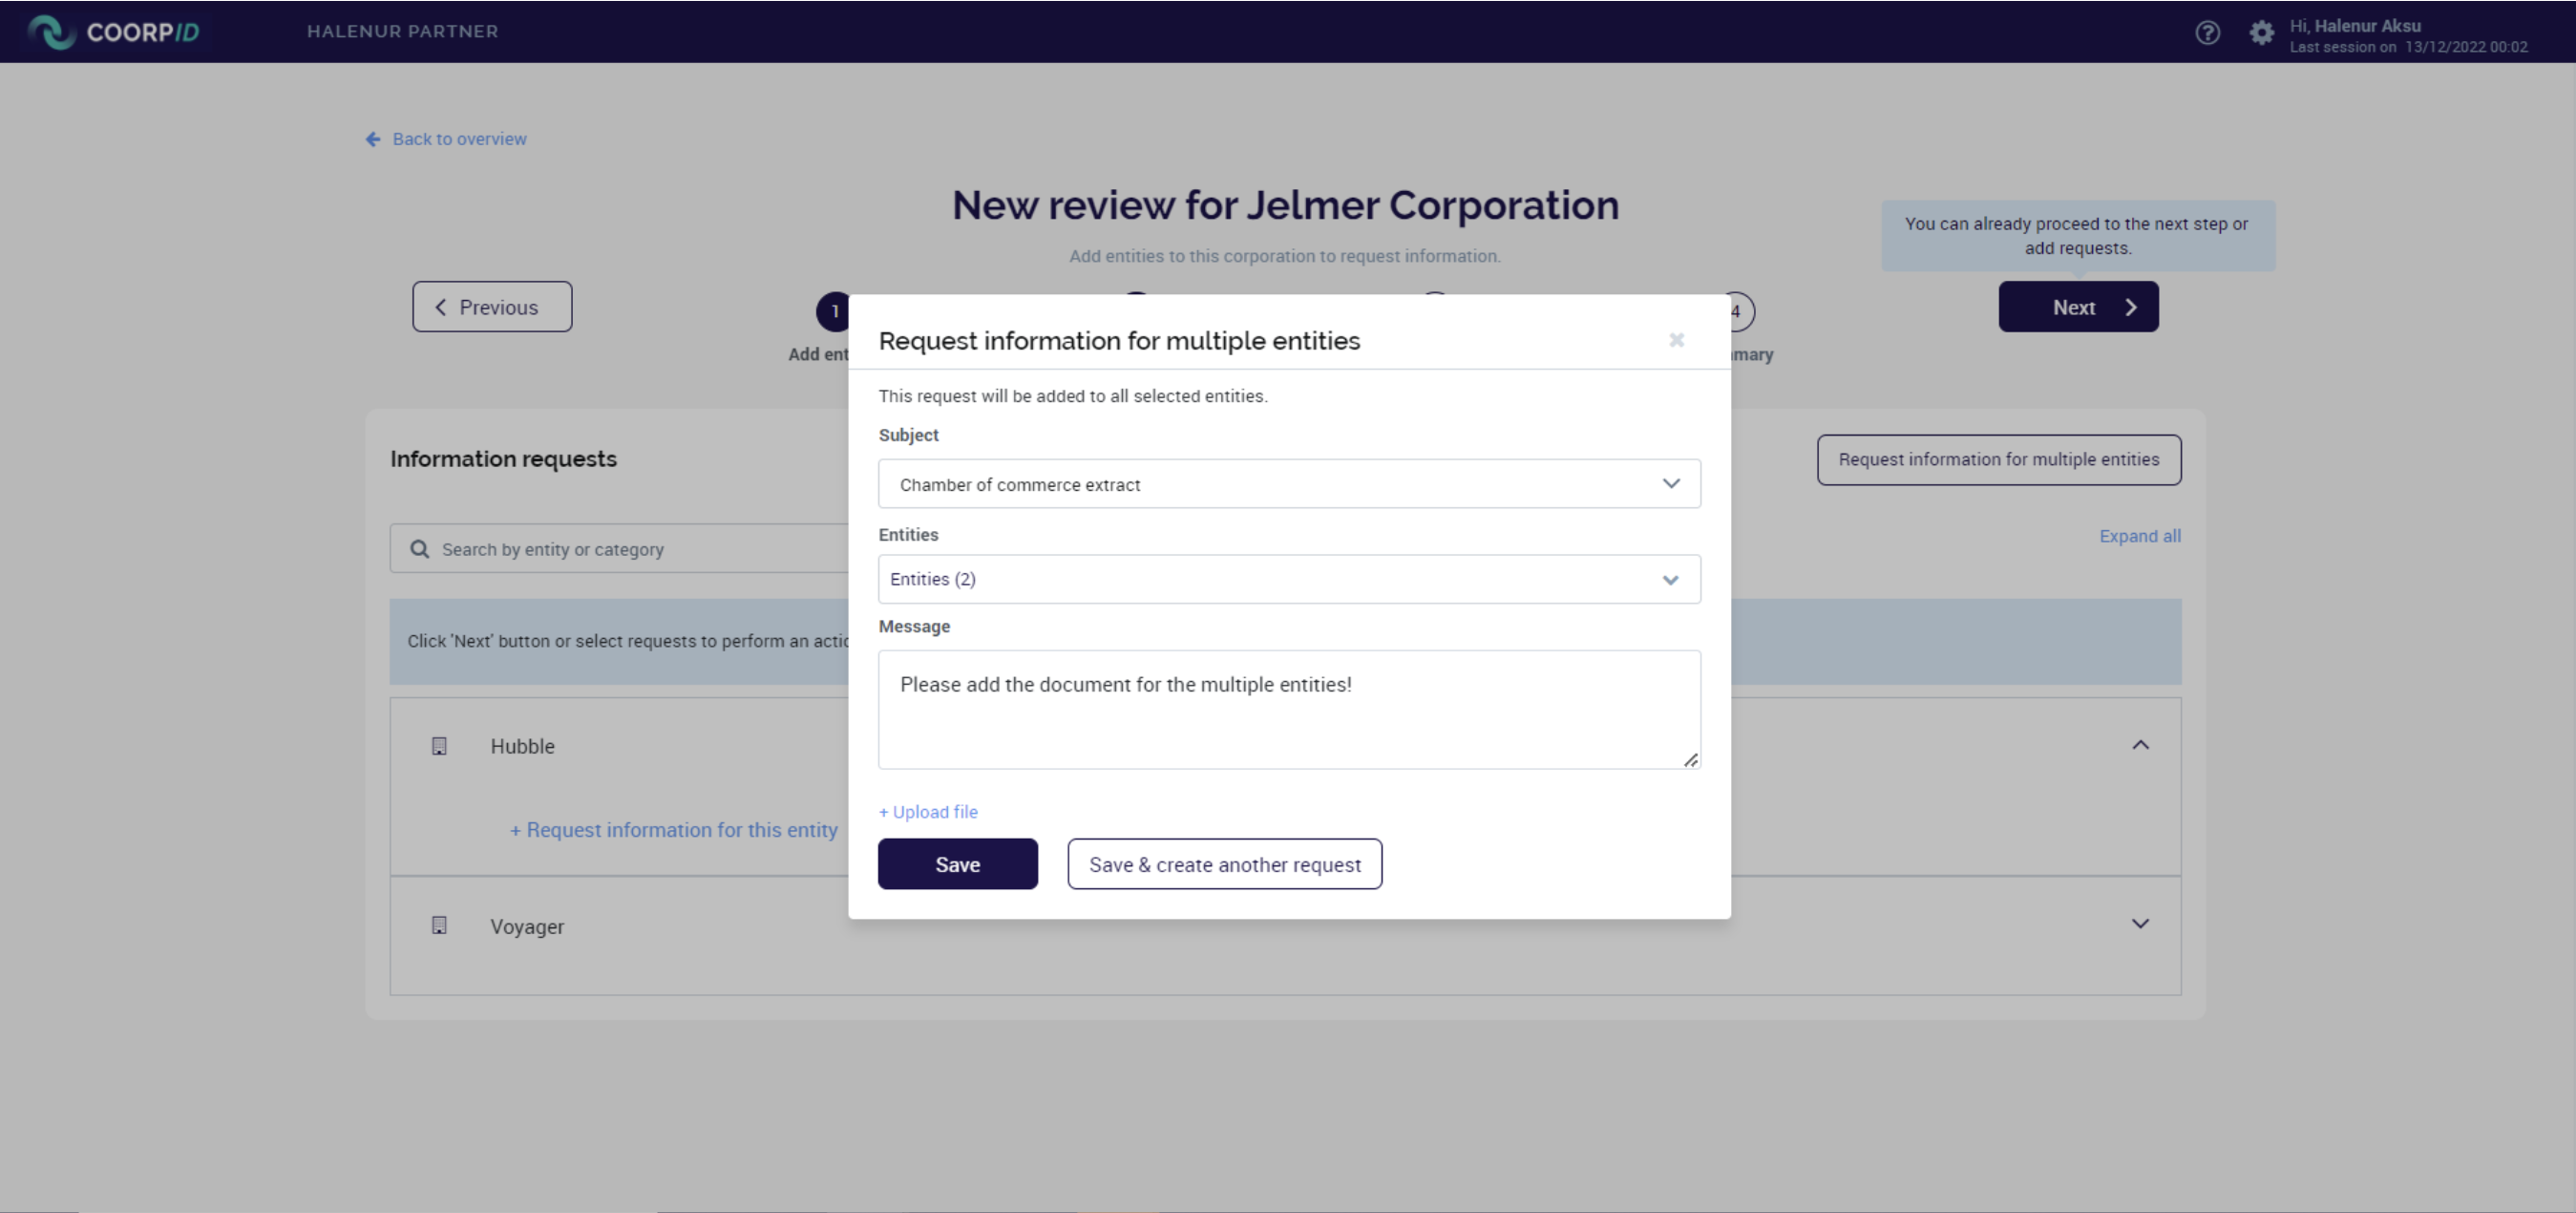Click the Voyager entity building icon

coord(439,925)
